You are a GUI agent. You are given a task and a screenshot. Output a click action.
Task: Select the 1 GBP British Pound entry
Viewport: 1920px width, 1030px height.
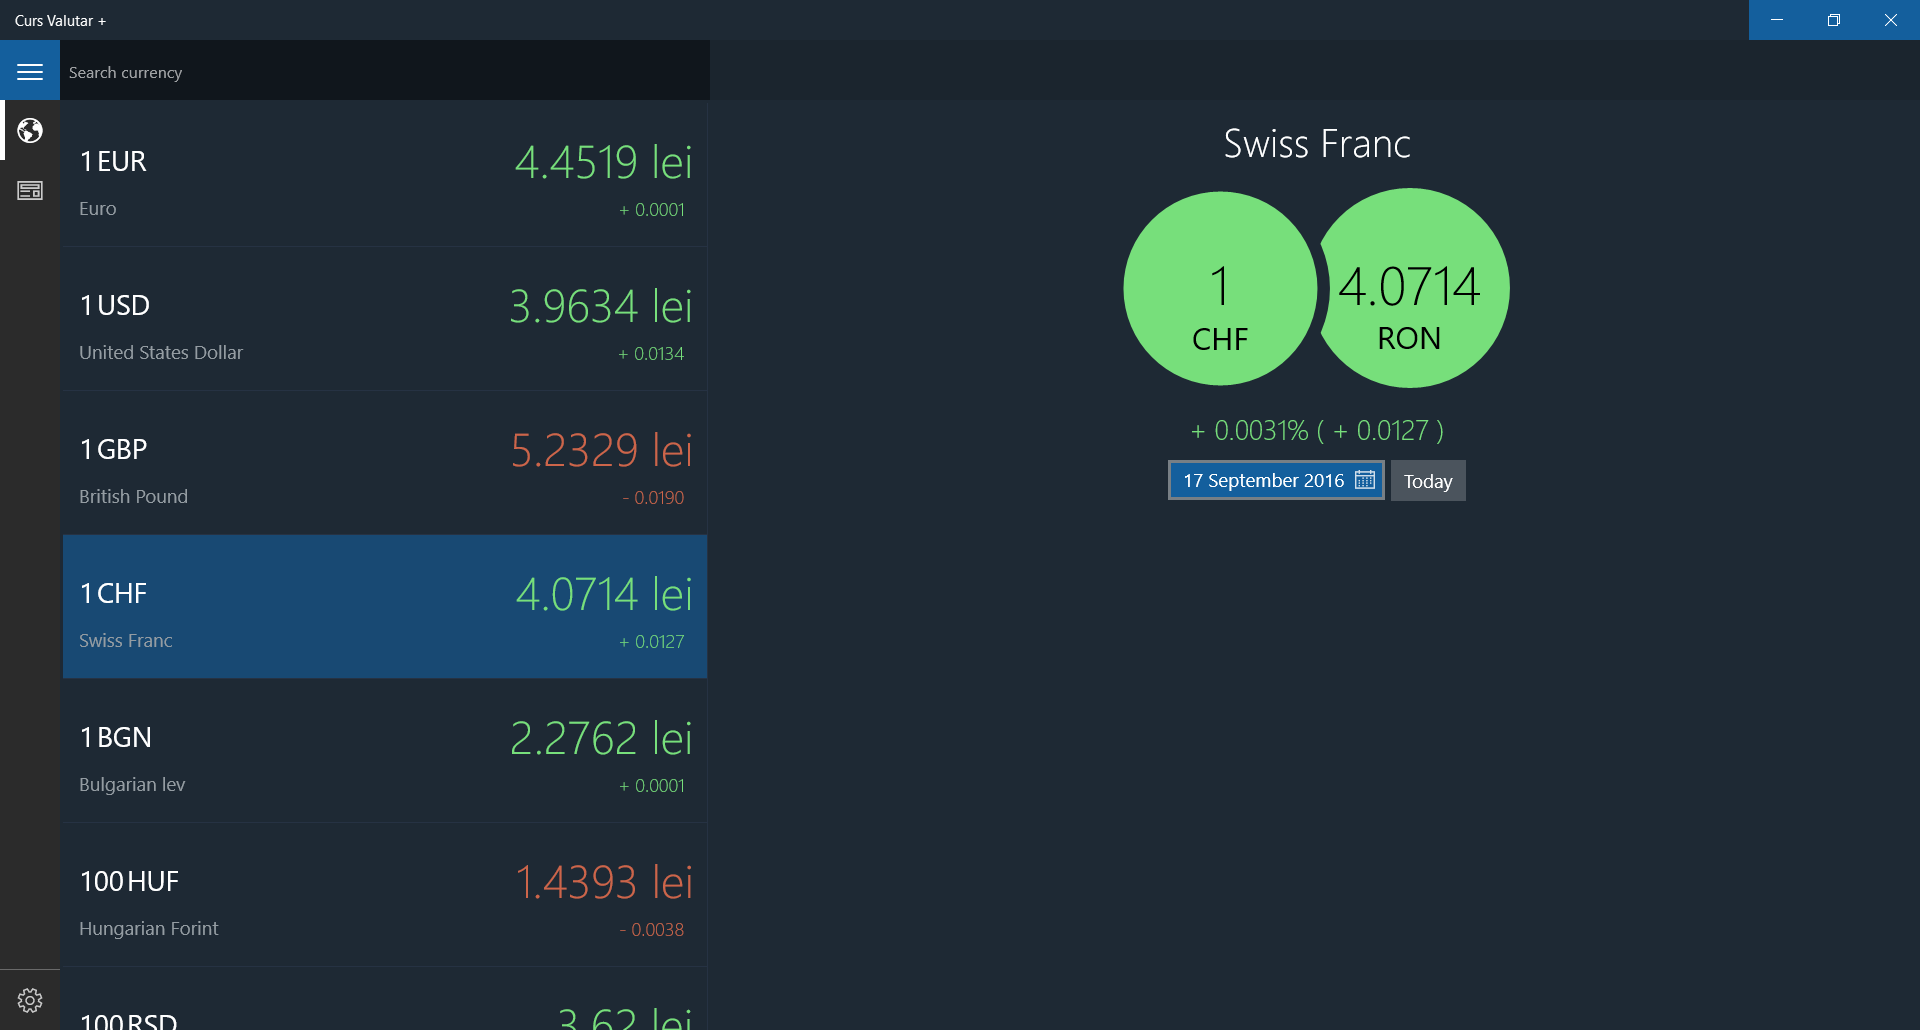coord(385,463)
